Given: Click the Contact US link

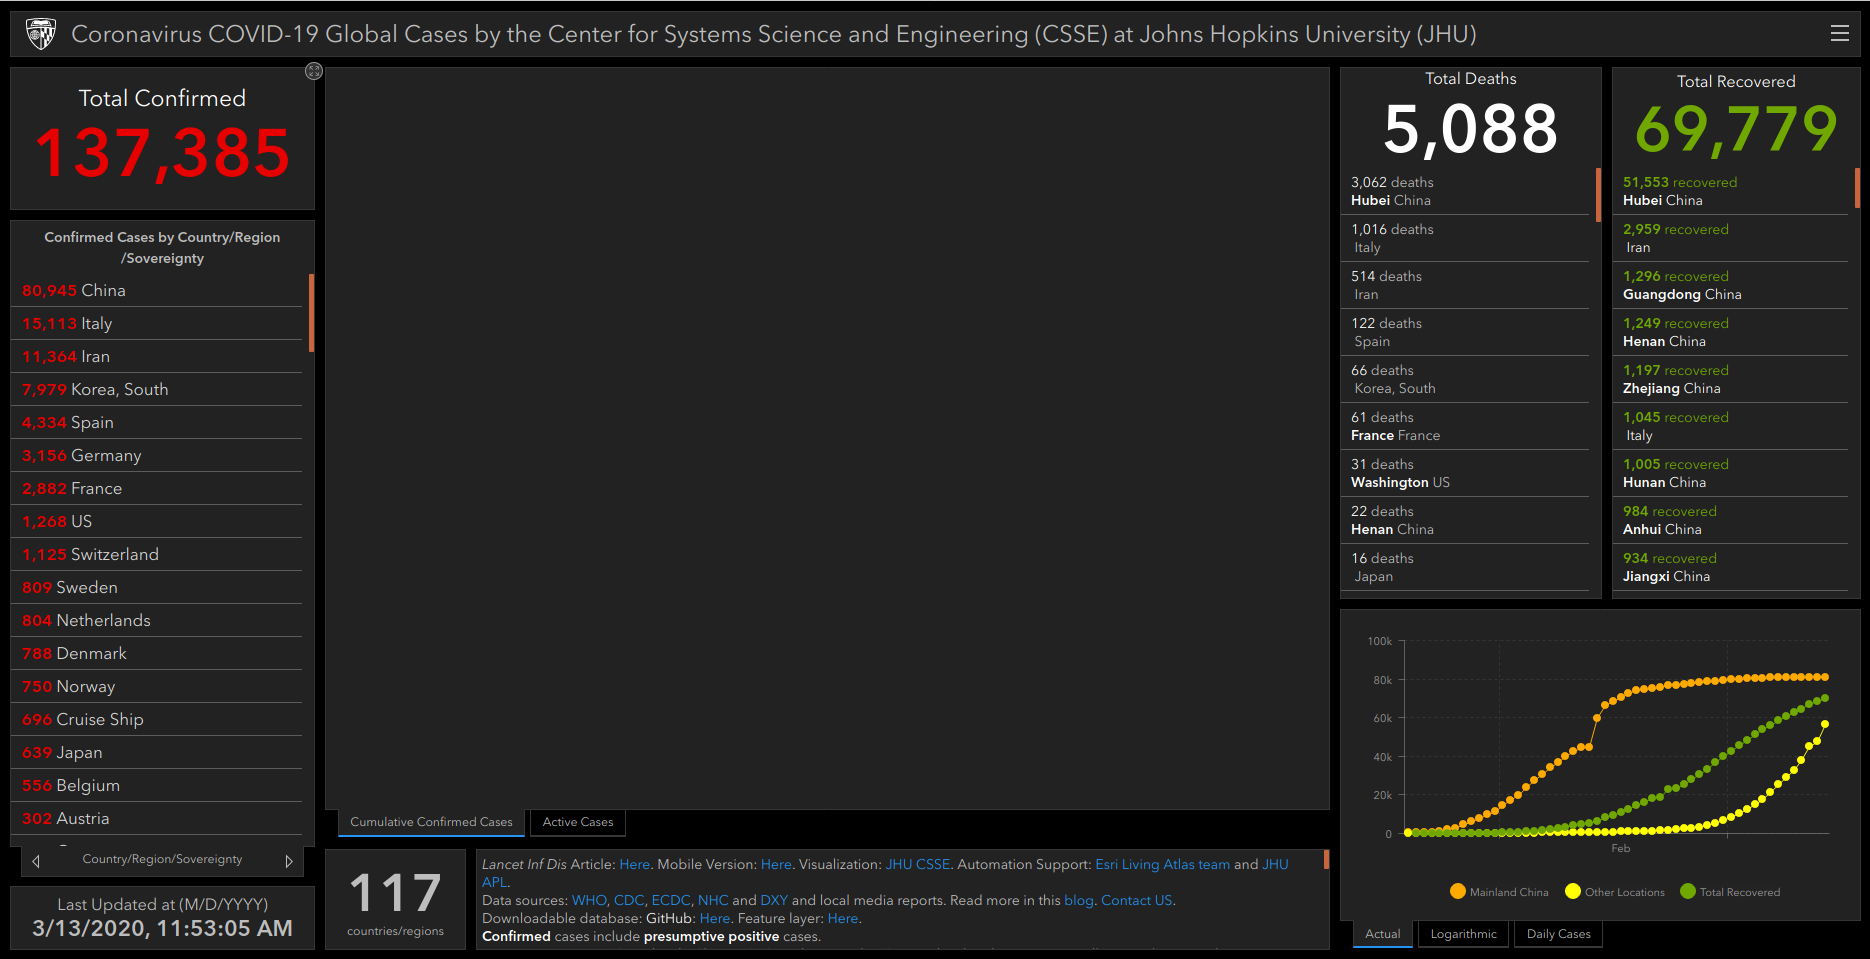Looking at the screenshot, I should tap(1136, 900).
